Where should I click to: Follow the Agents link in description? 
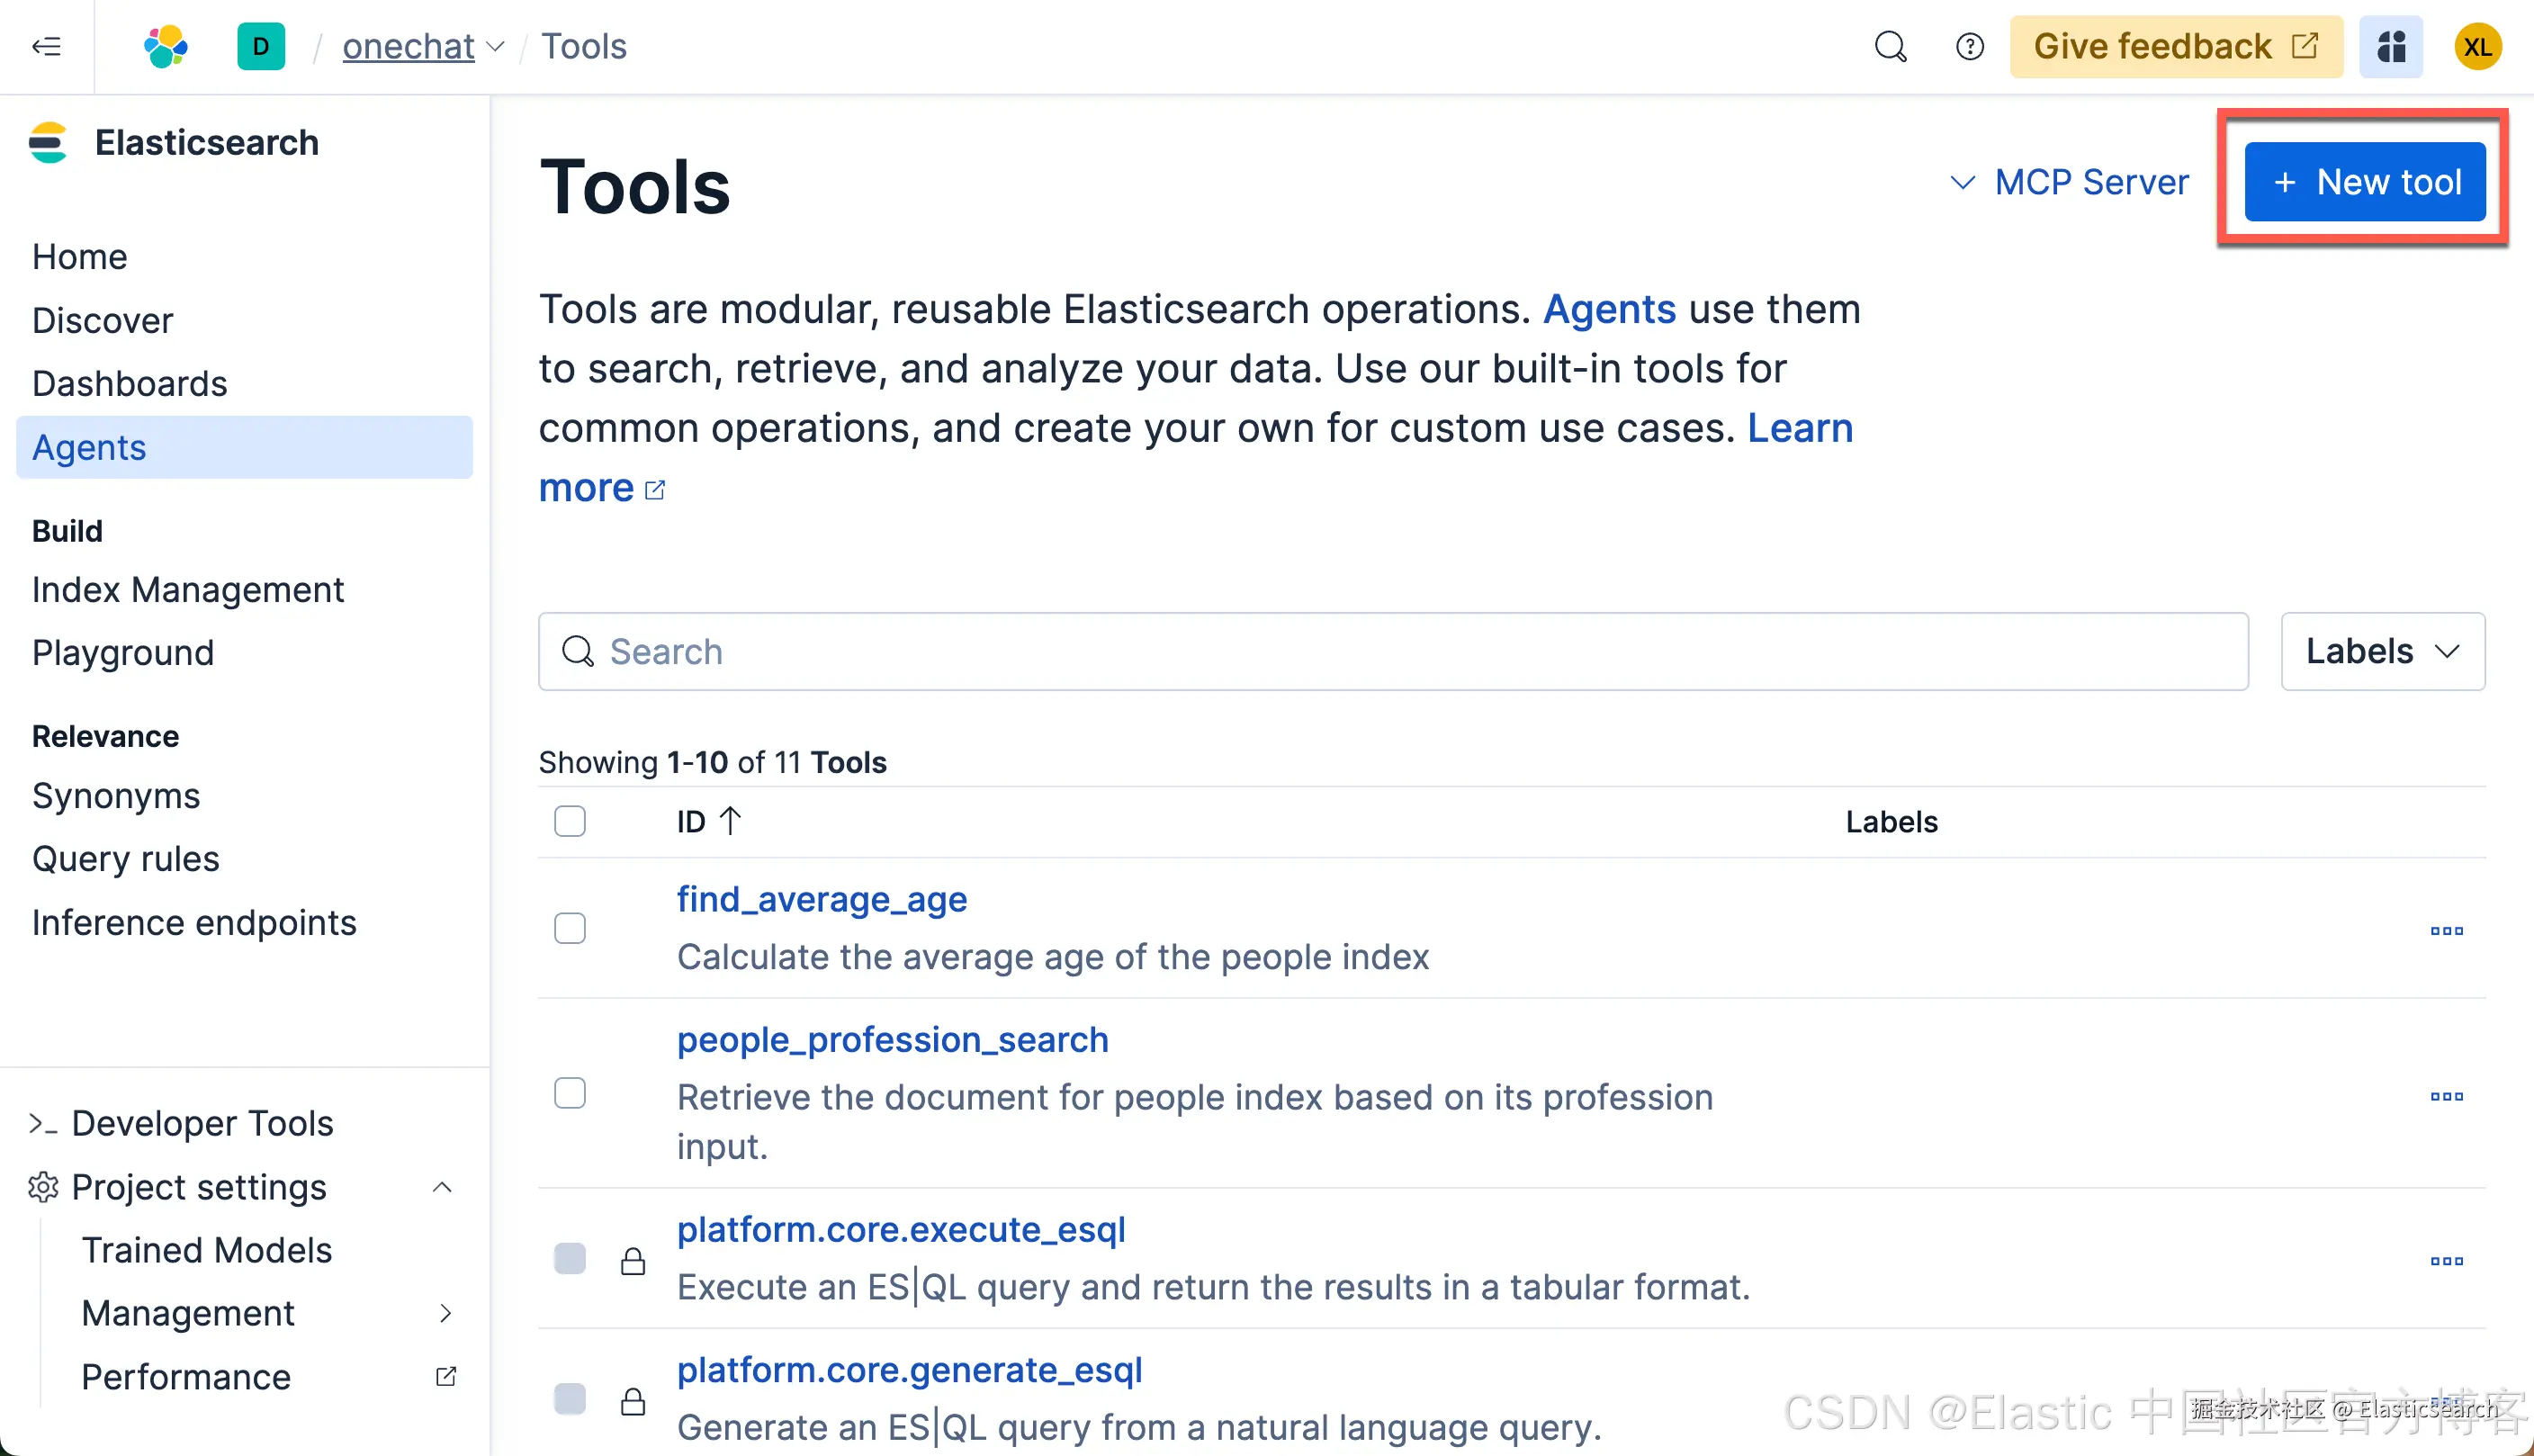(1609, 309)
